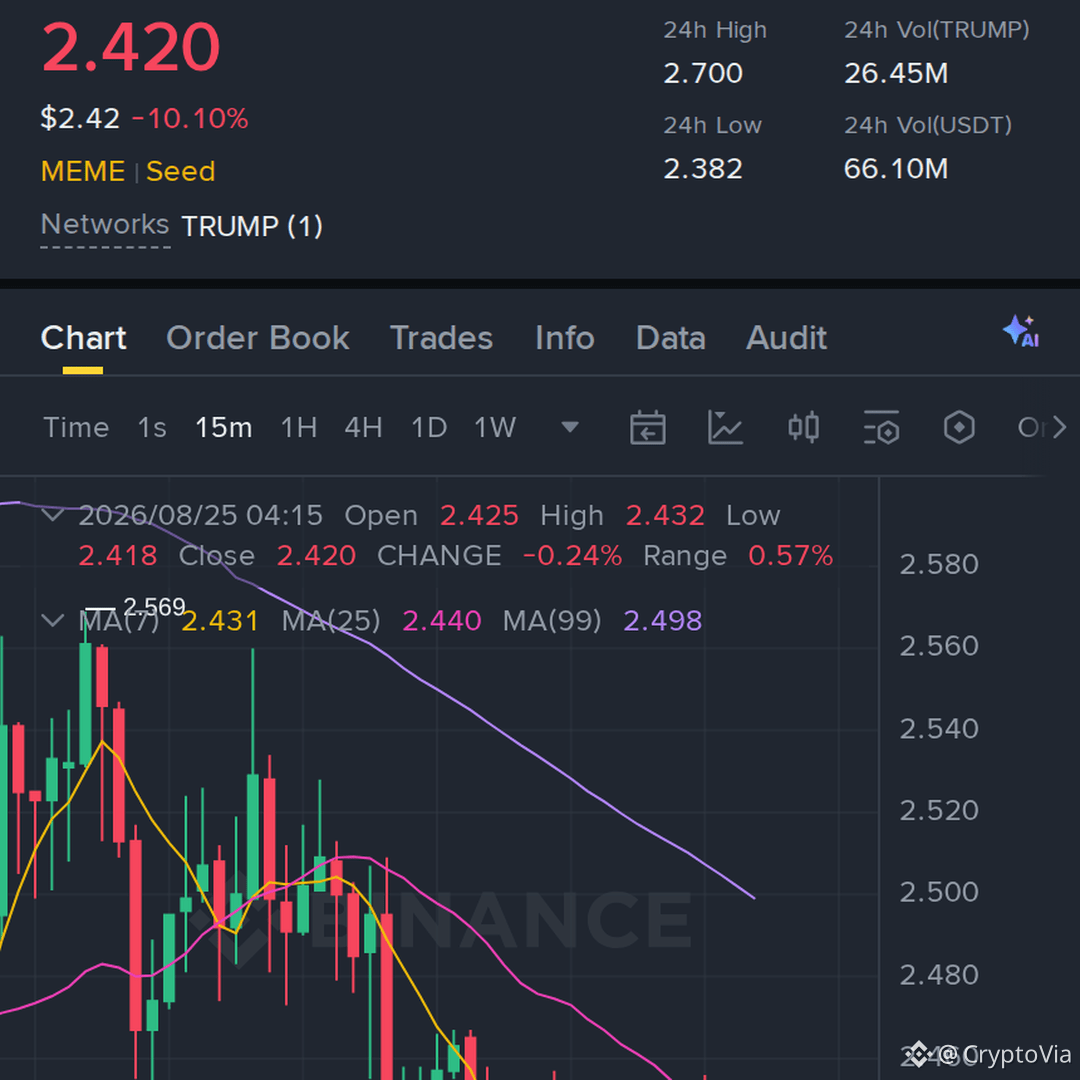The width and height of the screenshot is (1080, 1080).
Task: Click the TRUMP (1) network value
Action: [252, 227]
